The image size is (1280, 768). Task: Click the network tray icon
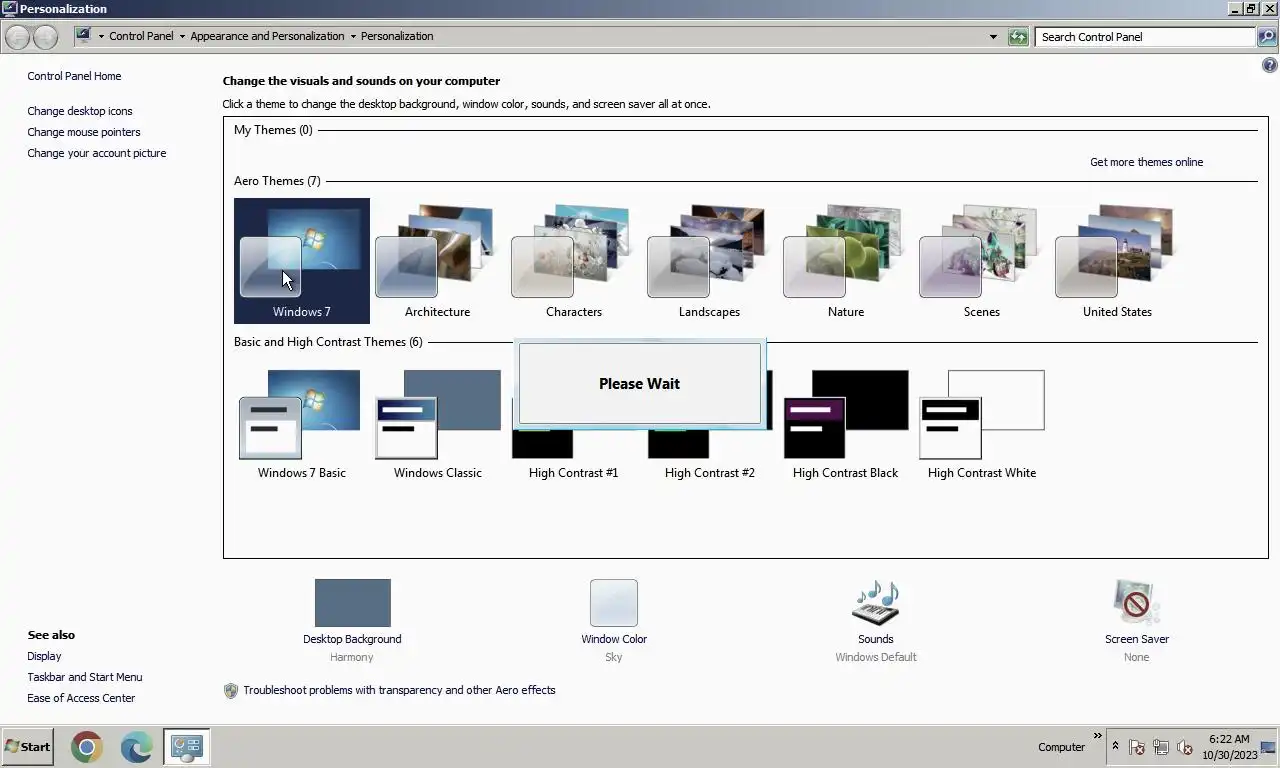click(x=1161, y=747)
